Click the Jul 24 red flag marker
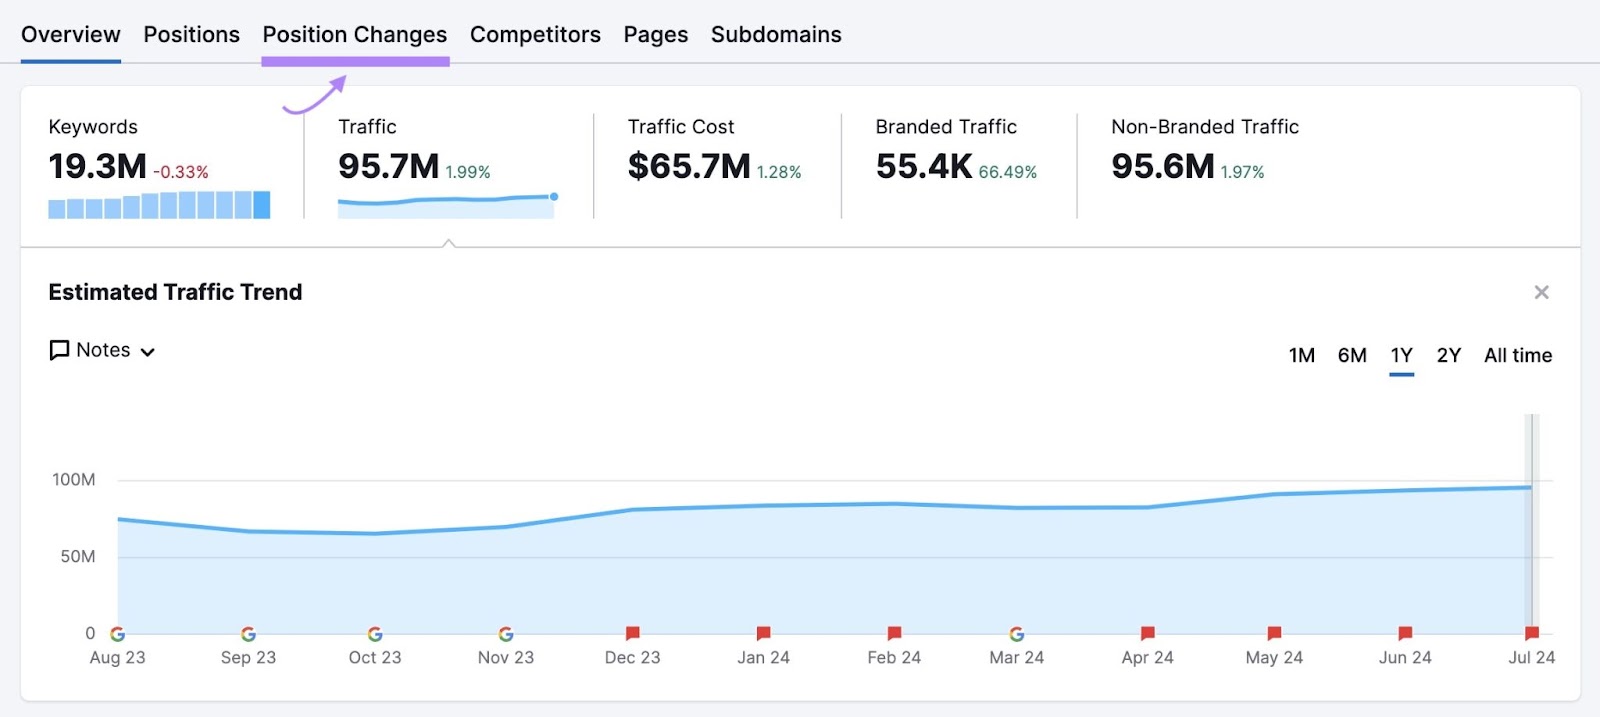 1531,633
